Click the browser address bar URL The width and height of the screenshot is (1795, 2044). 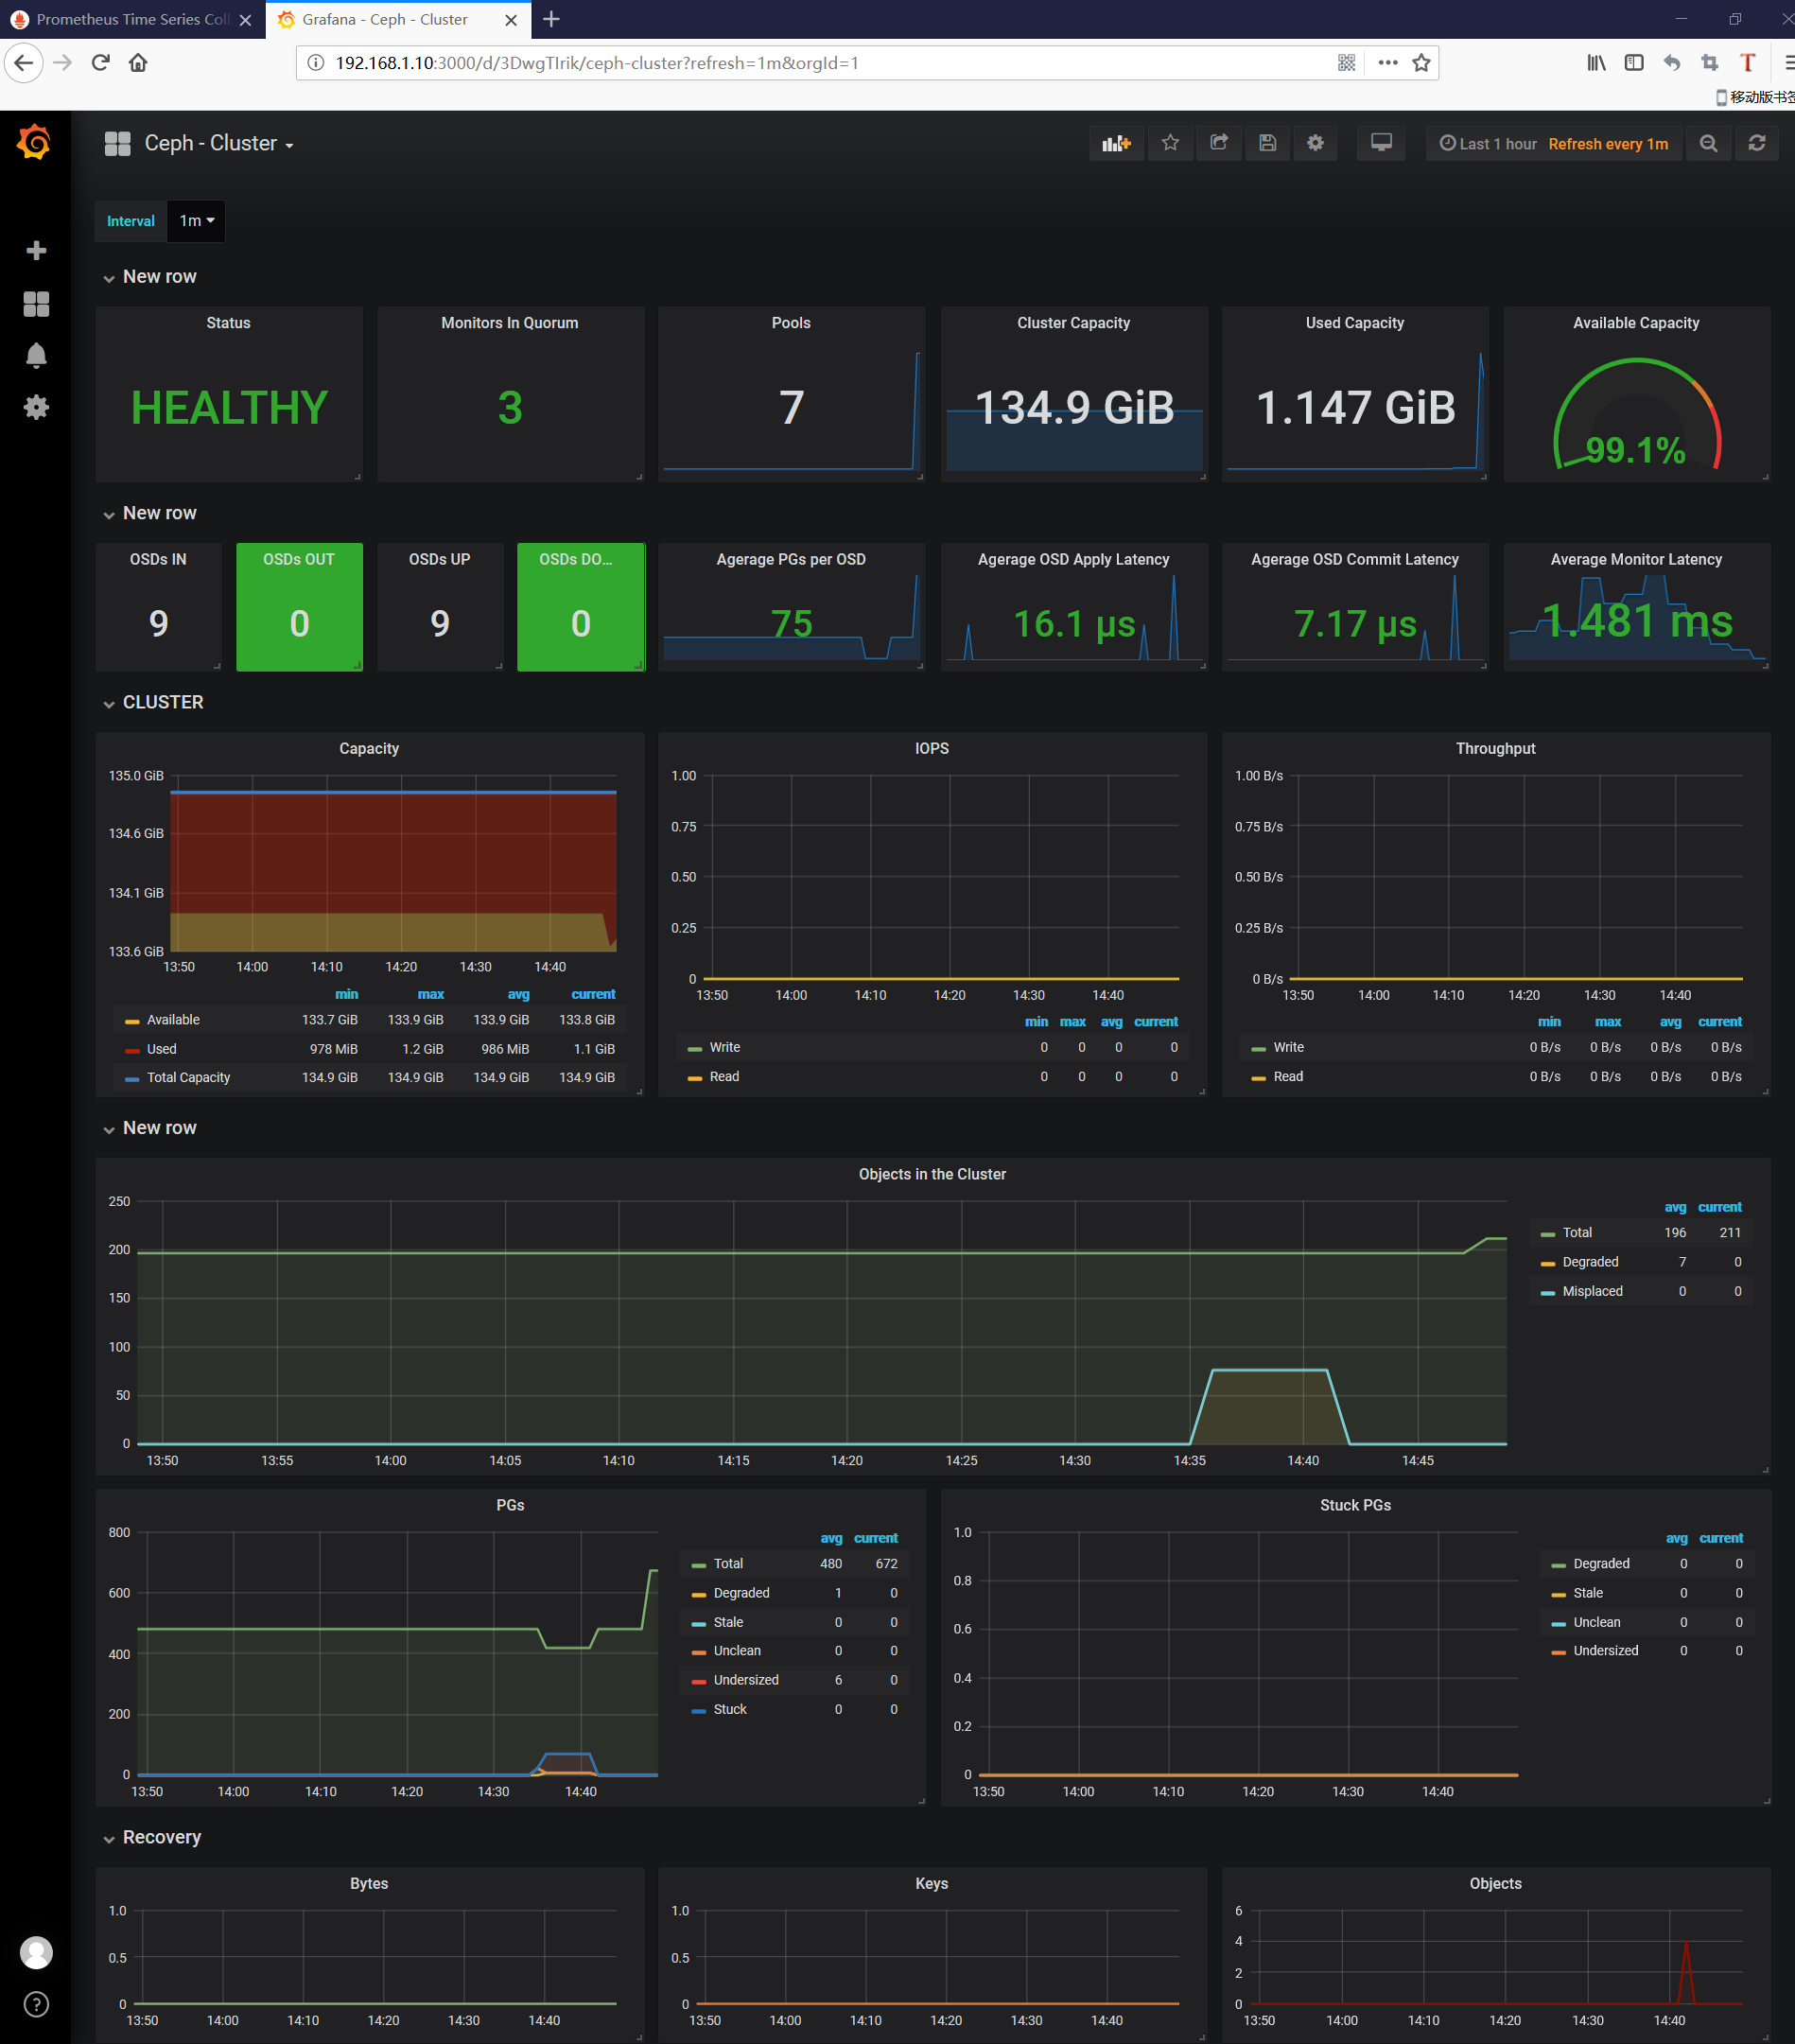pos(596,63)
